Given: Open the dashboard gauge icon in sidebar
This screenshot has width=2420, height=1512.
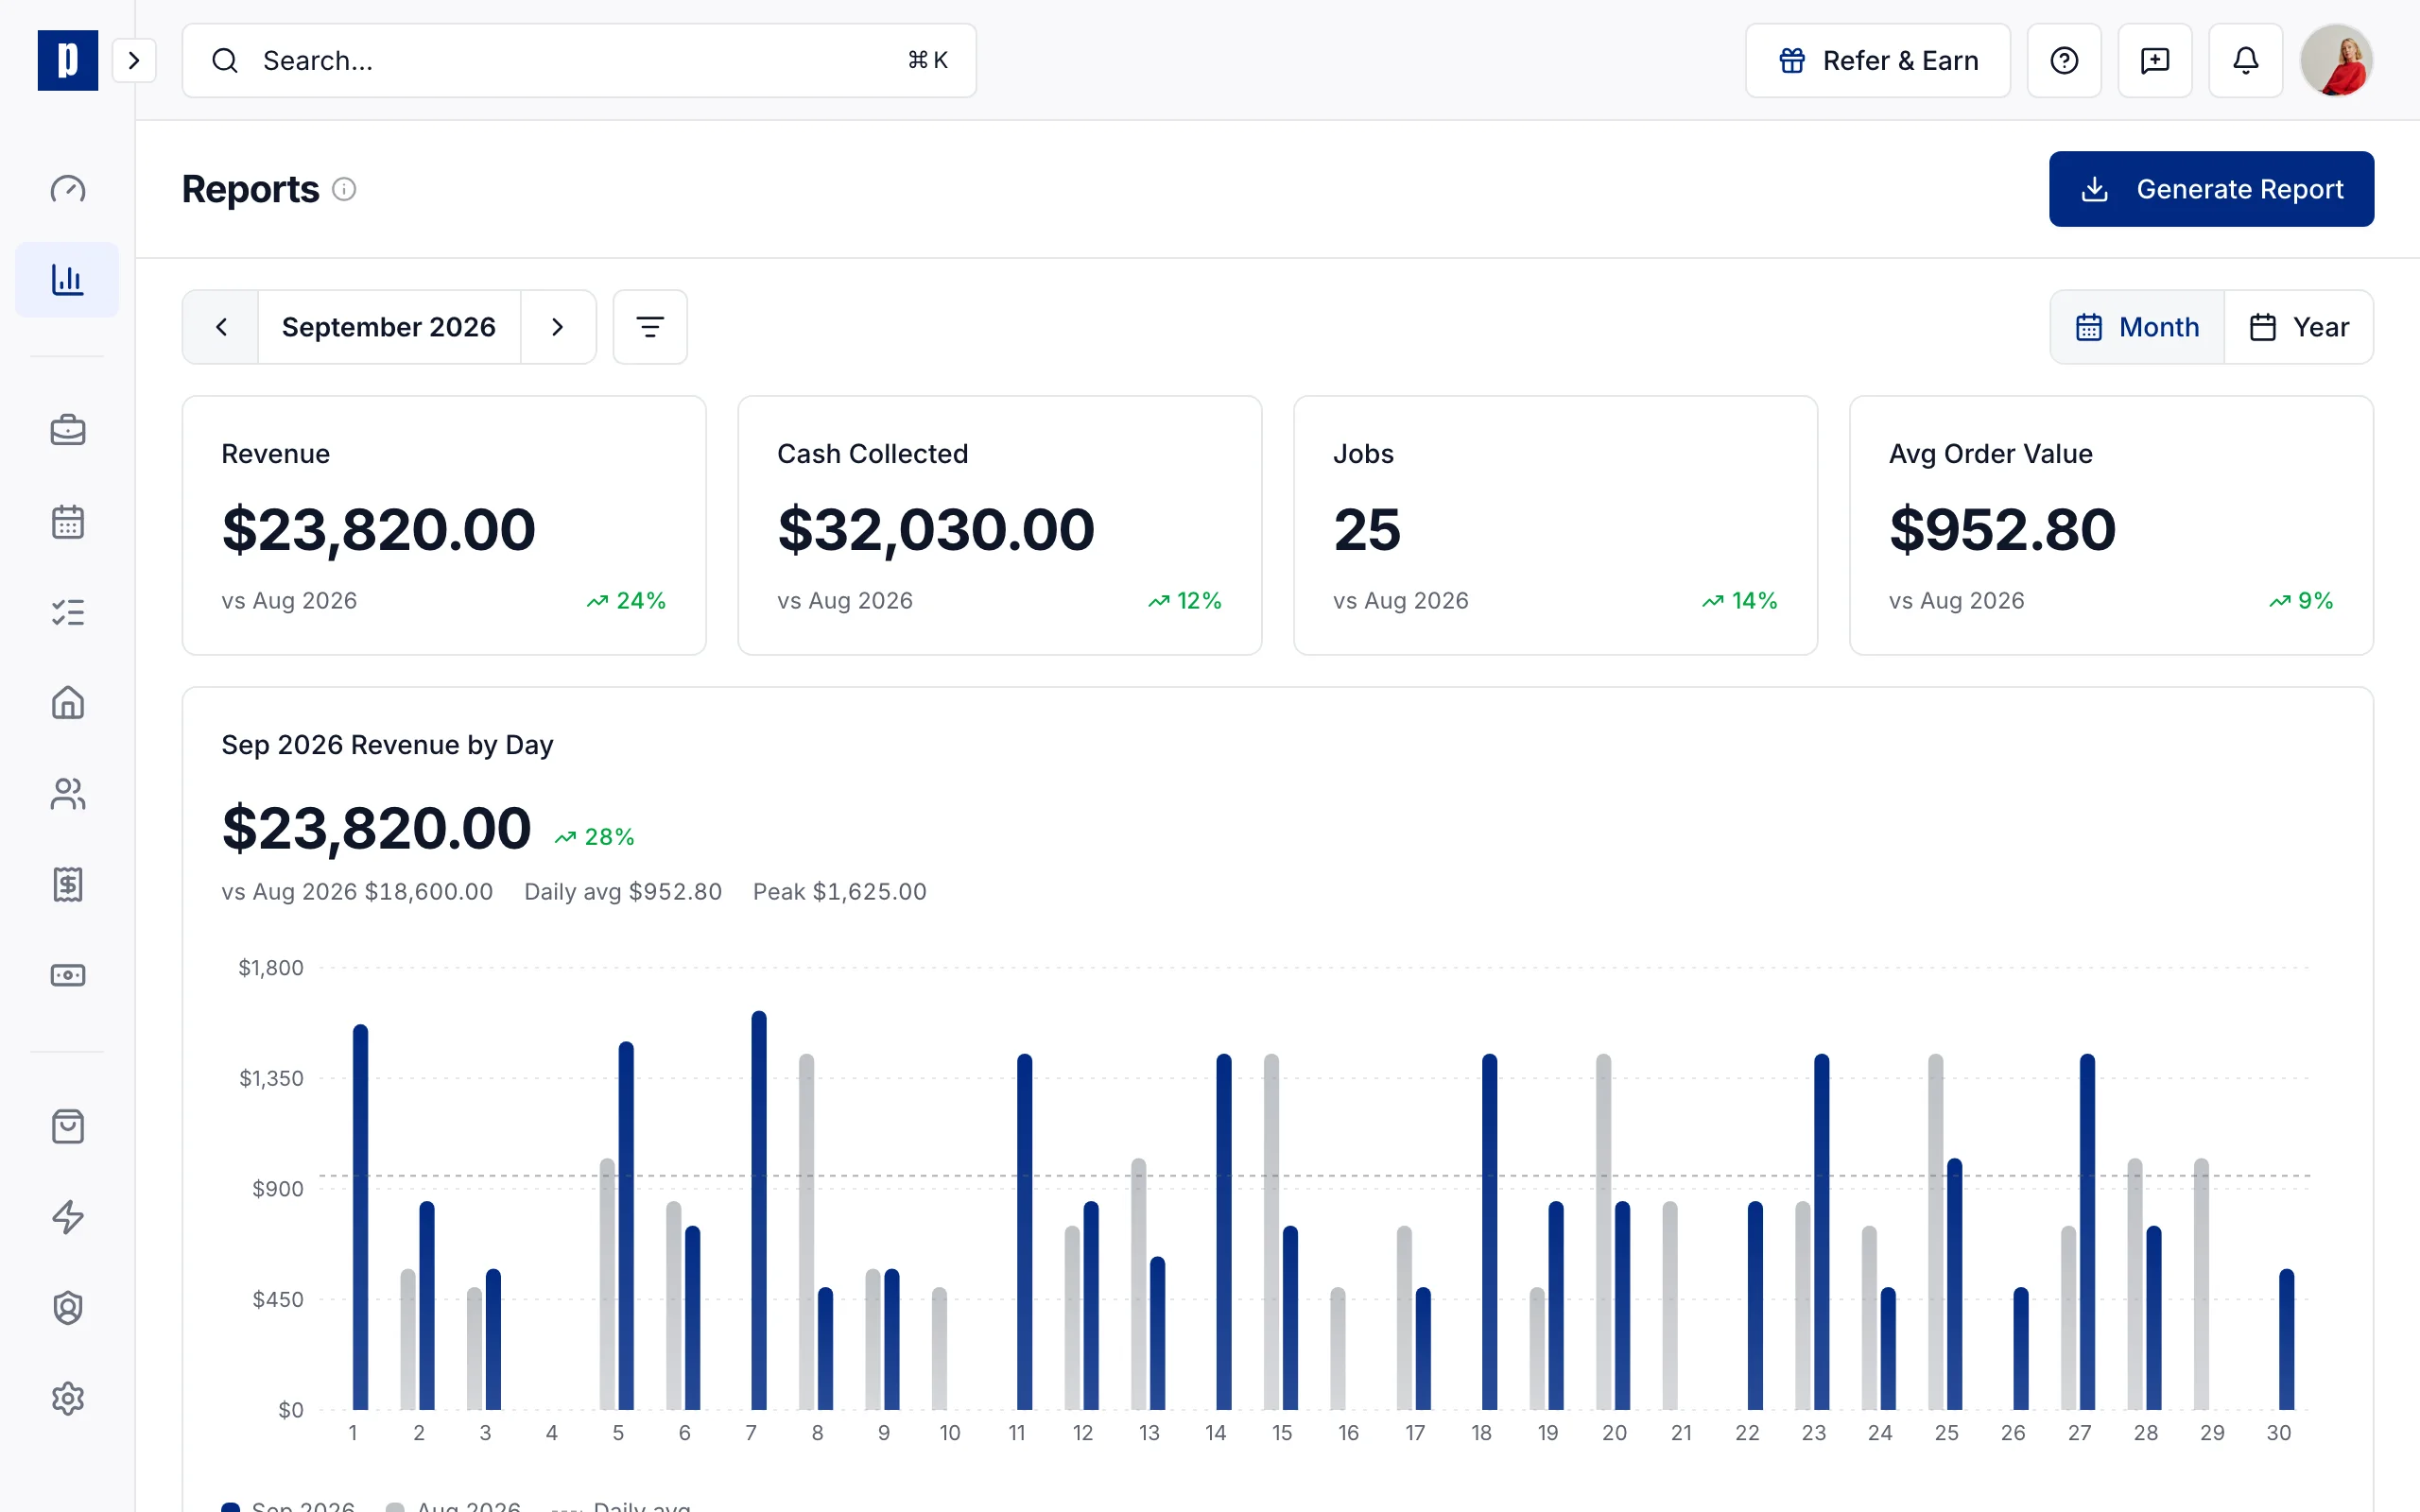Looking at the screenshot, I should pyautogui.click(x=67, y=189).
